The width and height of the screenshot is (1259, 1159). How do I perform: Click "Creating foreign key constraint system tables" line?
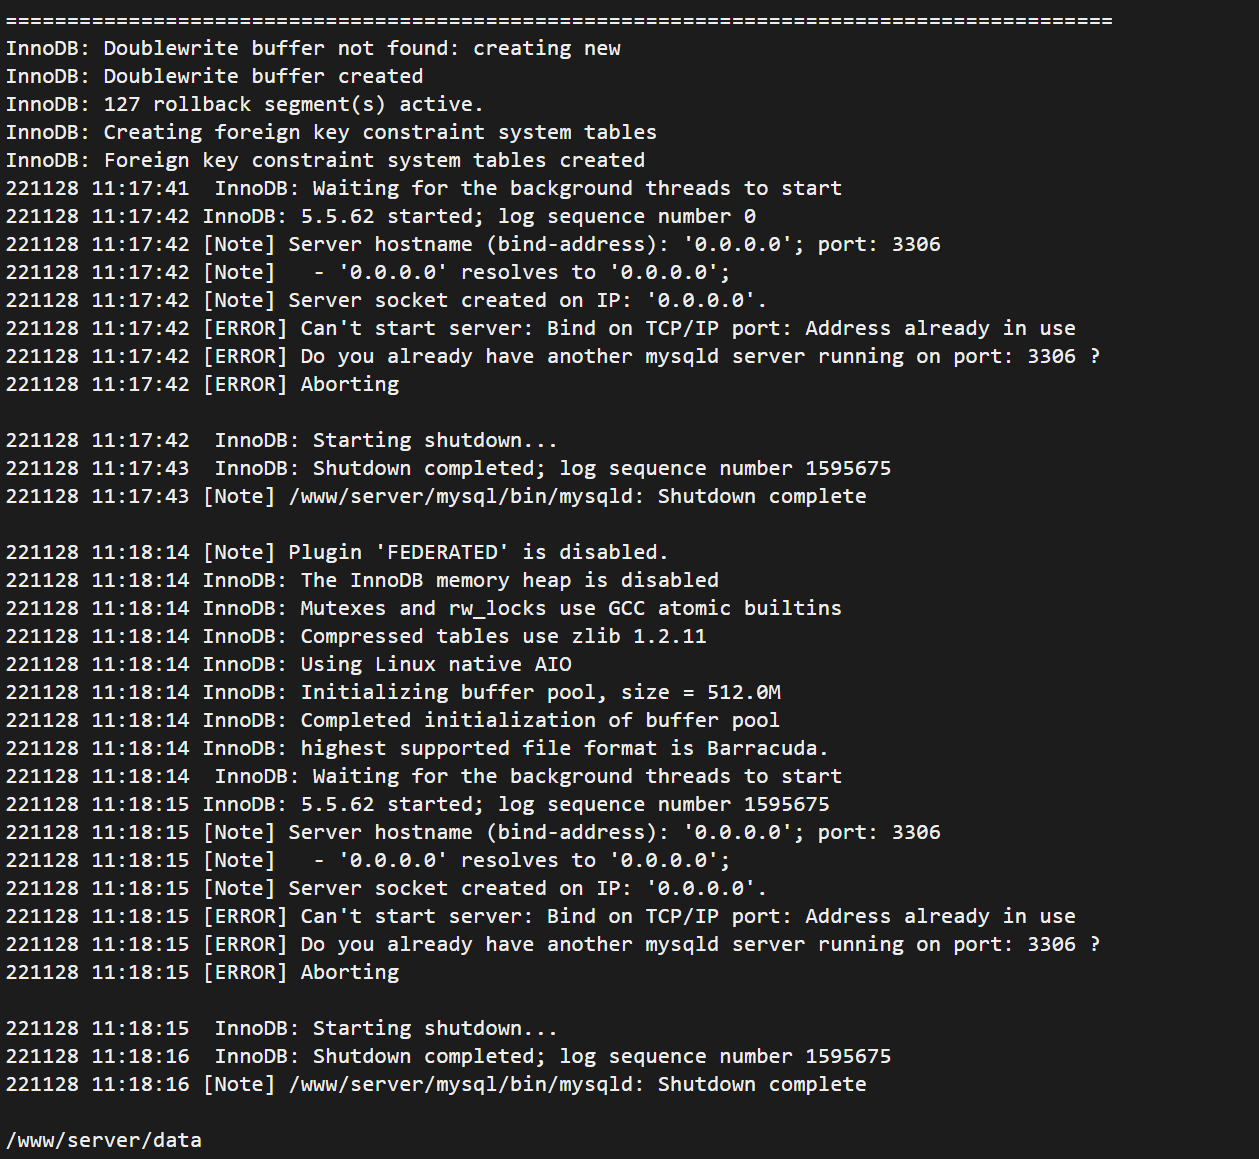[x=331, y=132]
